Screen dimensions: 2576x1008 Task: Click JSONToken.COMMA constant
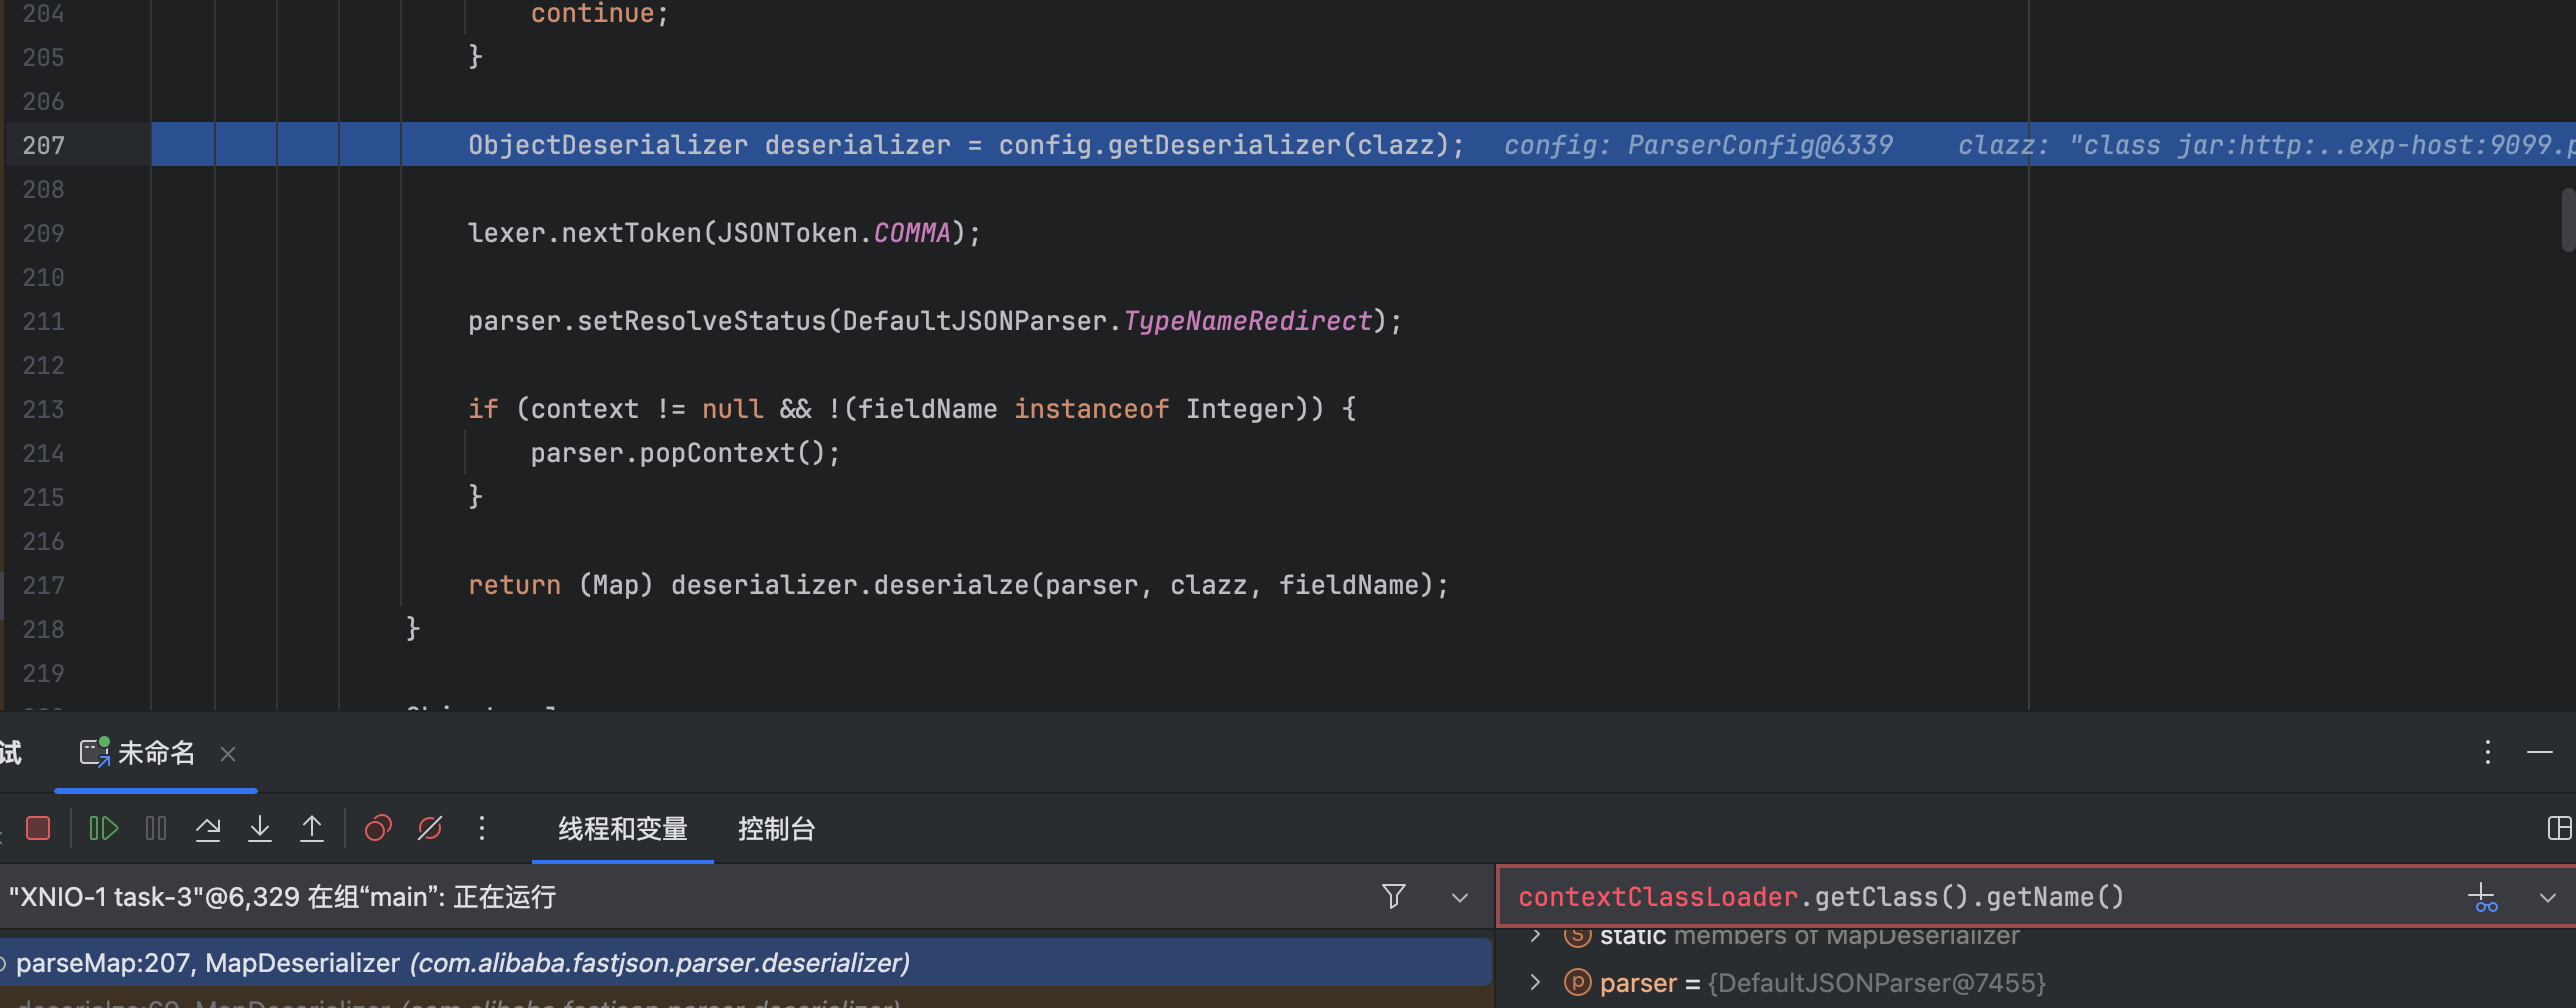point(834,233)
